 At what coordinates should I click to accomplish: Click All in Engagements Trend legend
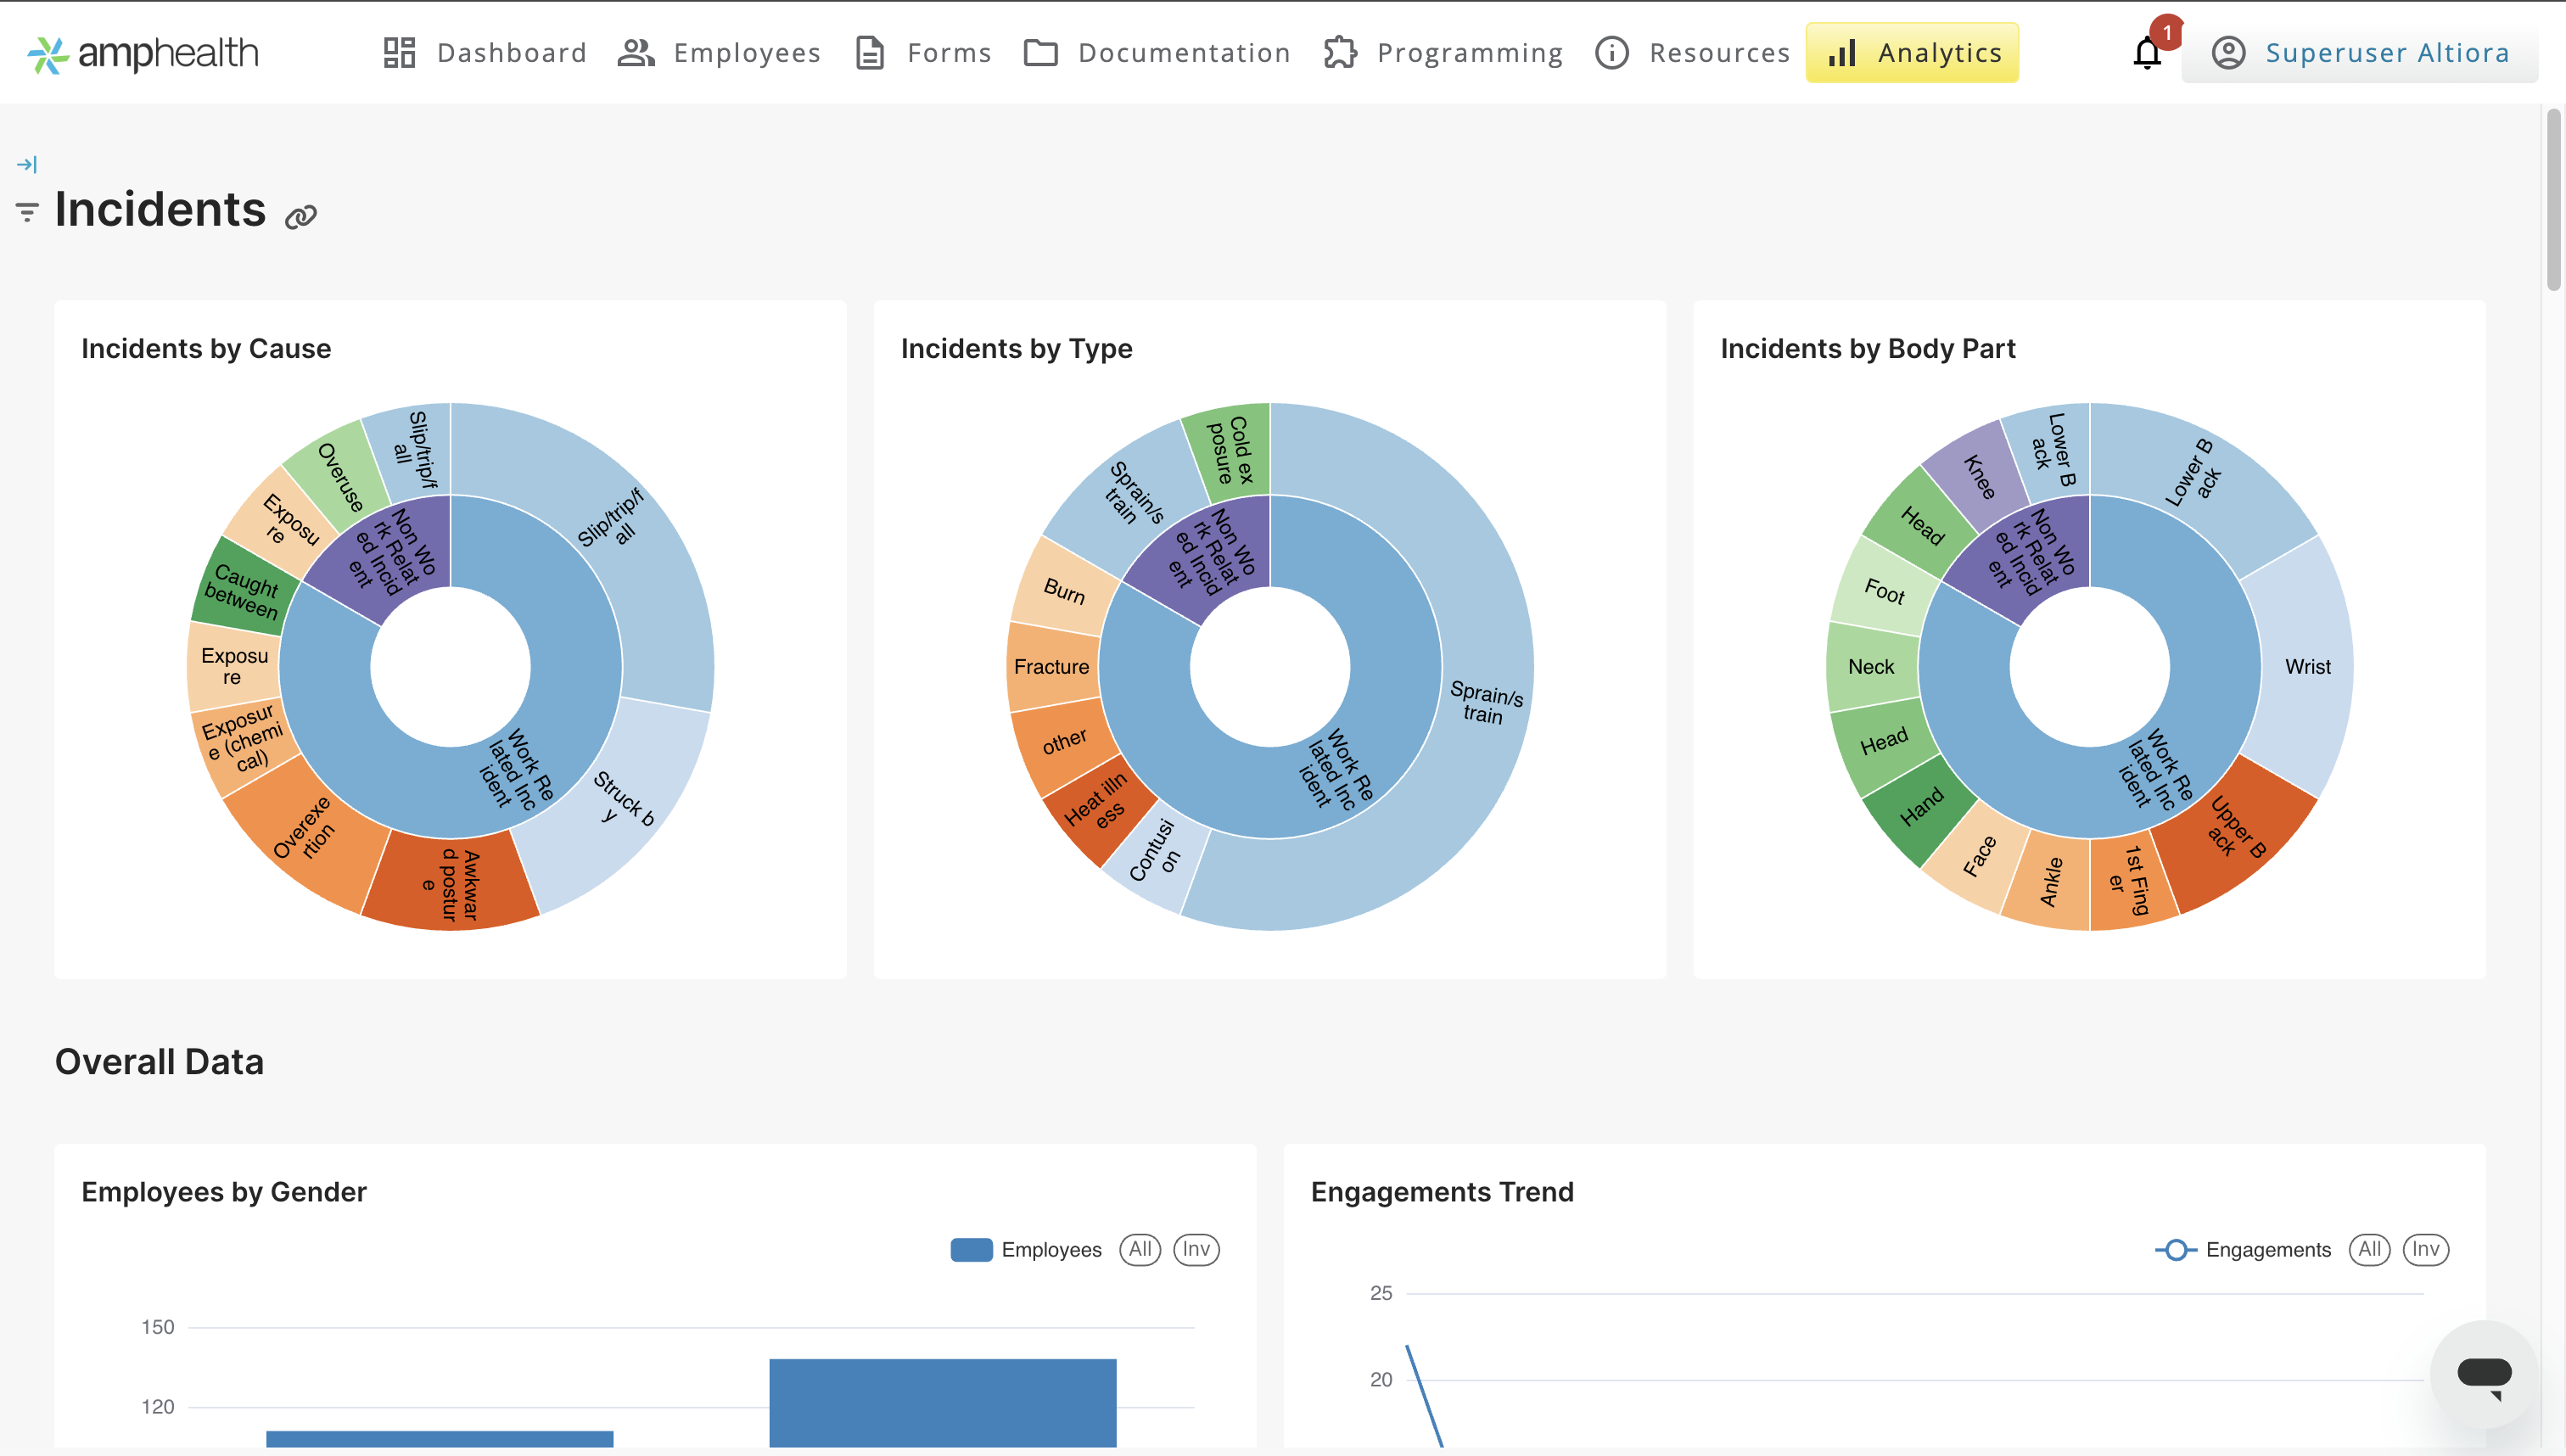[x=2369, y=1250]
